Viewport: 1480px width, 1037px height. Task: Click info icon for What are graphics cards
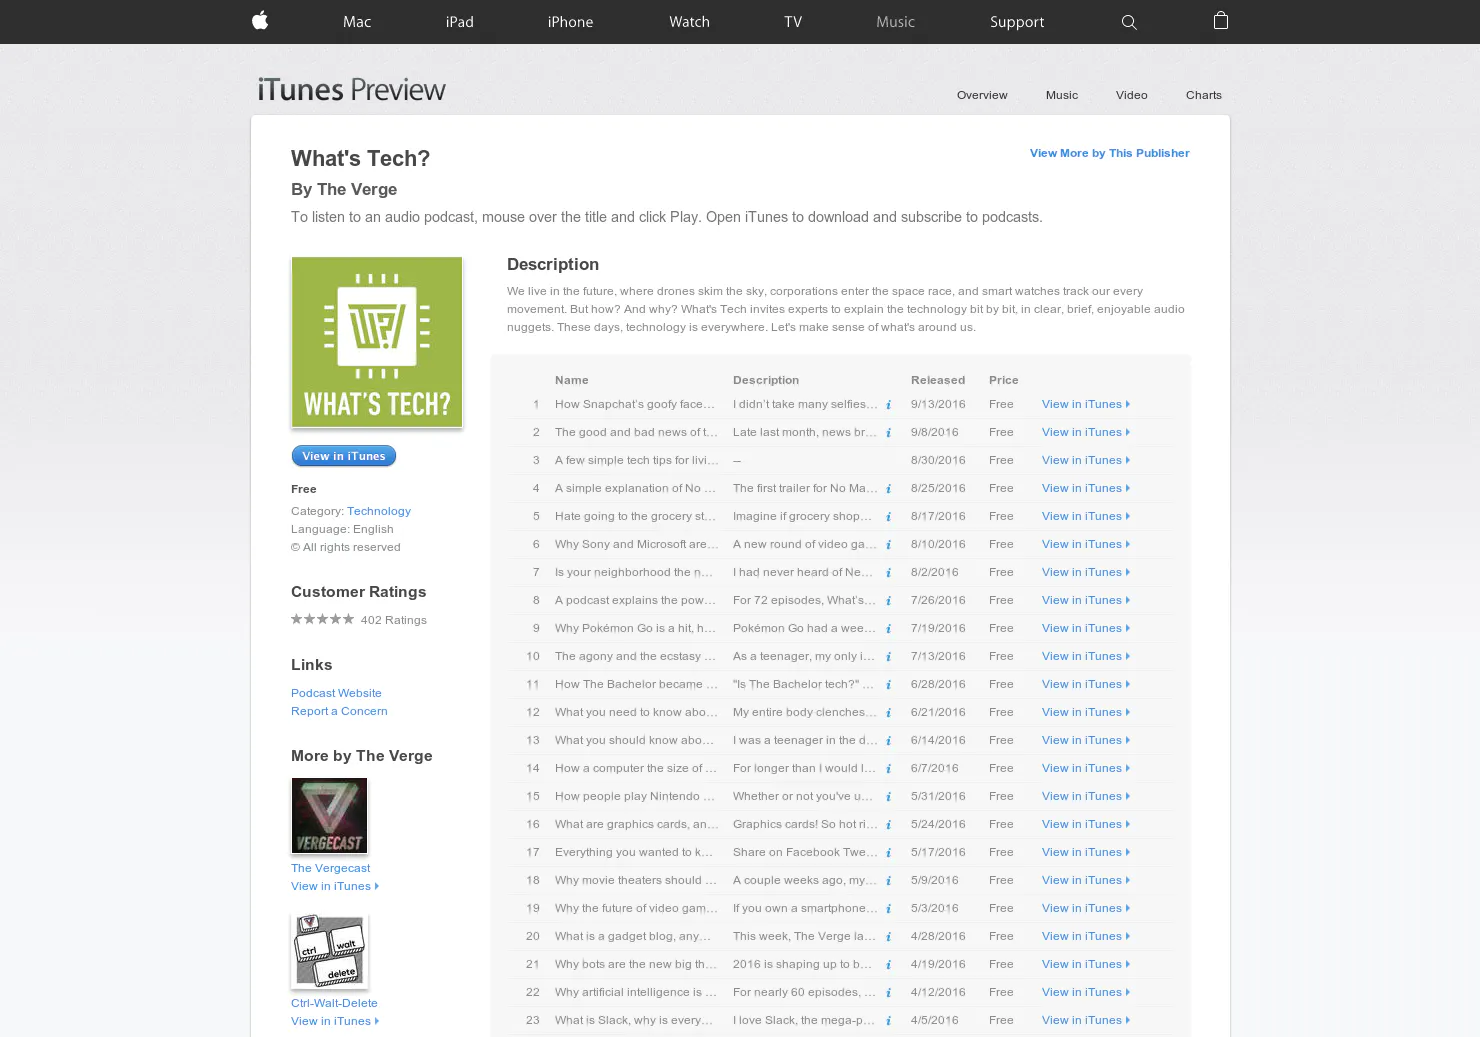click(888, 825)
